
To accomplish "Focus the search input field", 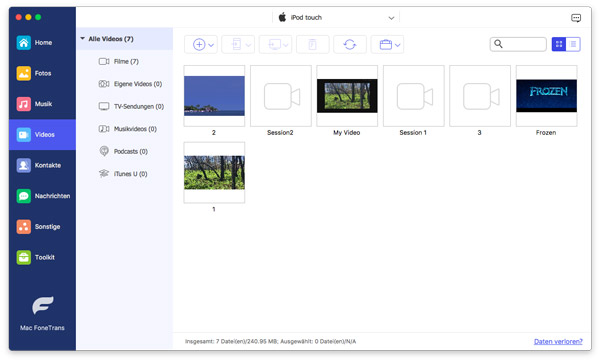I will (518, 44).
